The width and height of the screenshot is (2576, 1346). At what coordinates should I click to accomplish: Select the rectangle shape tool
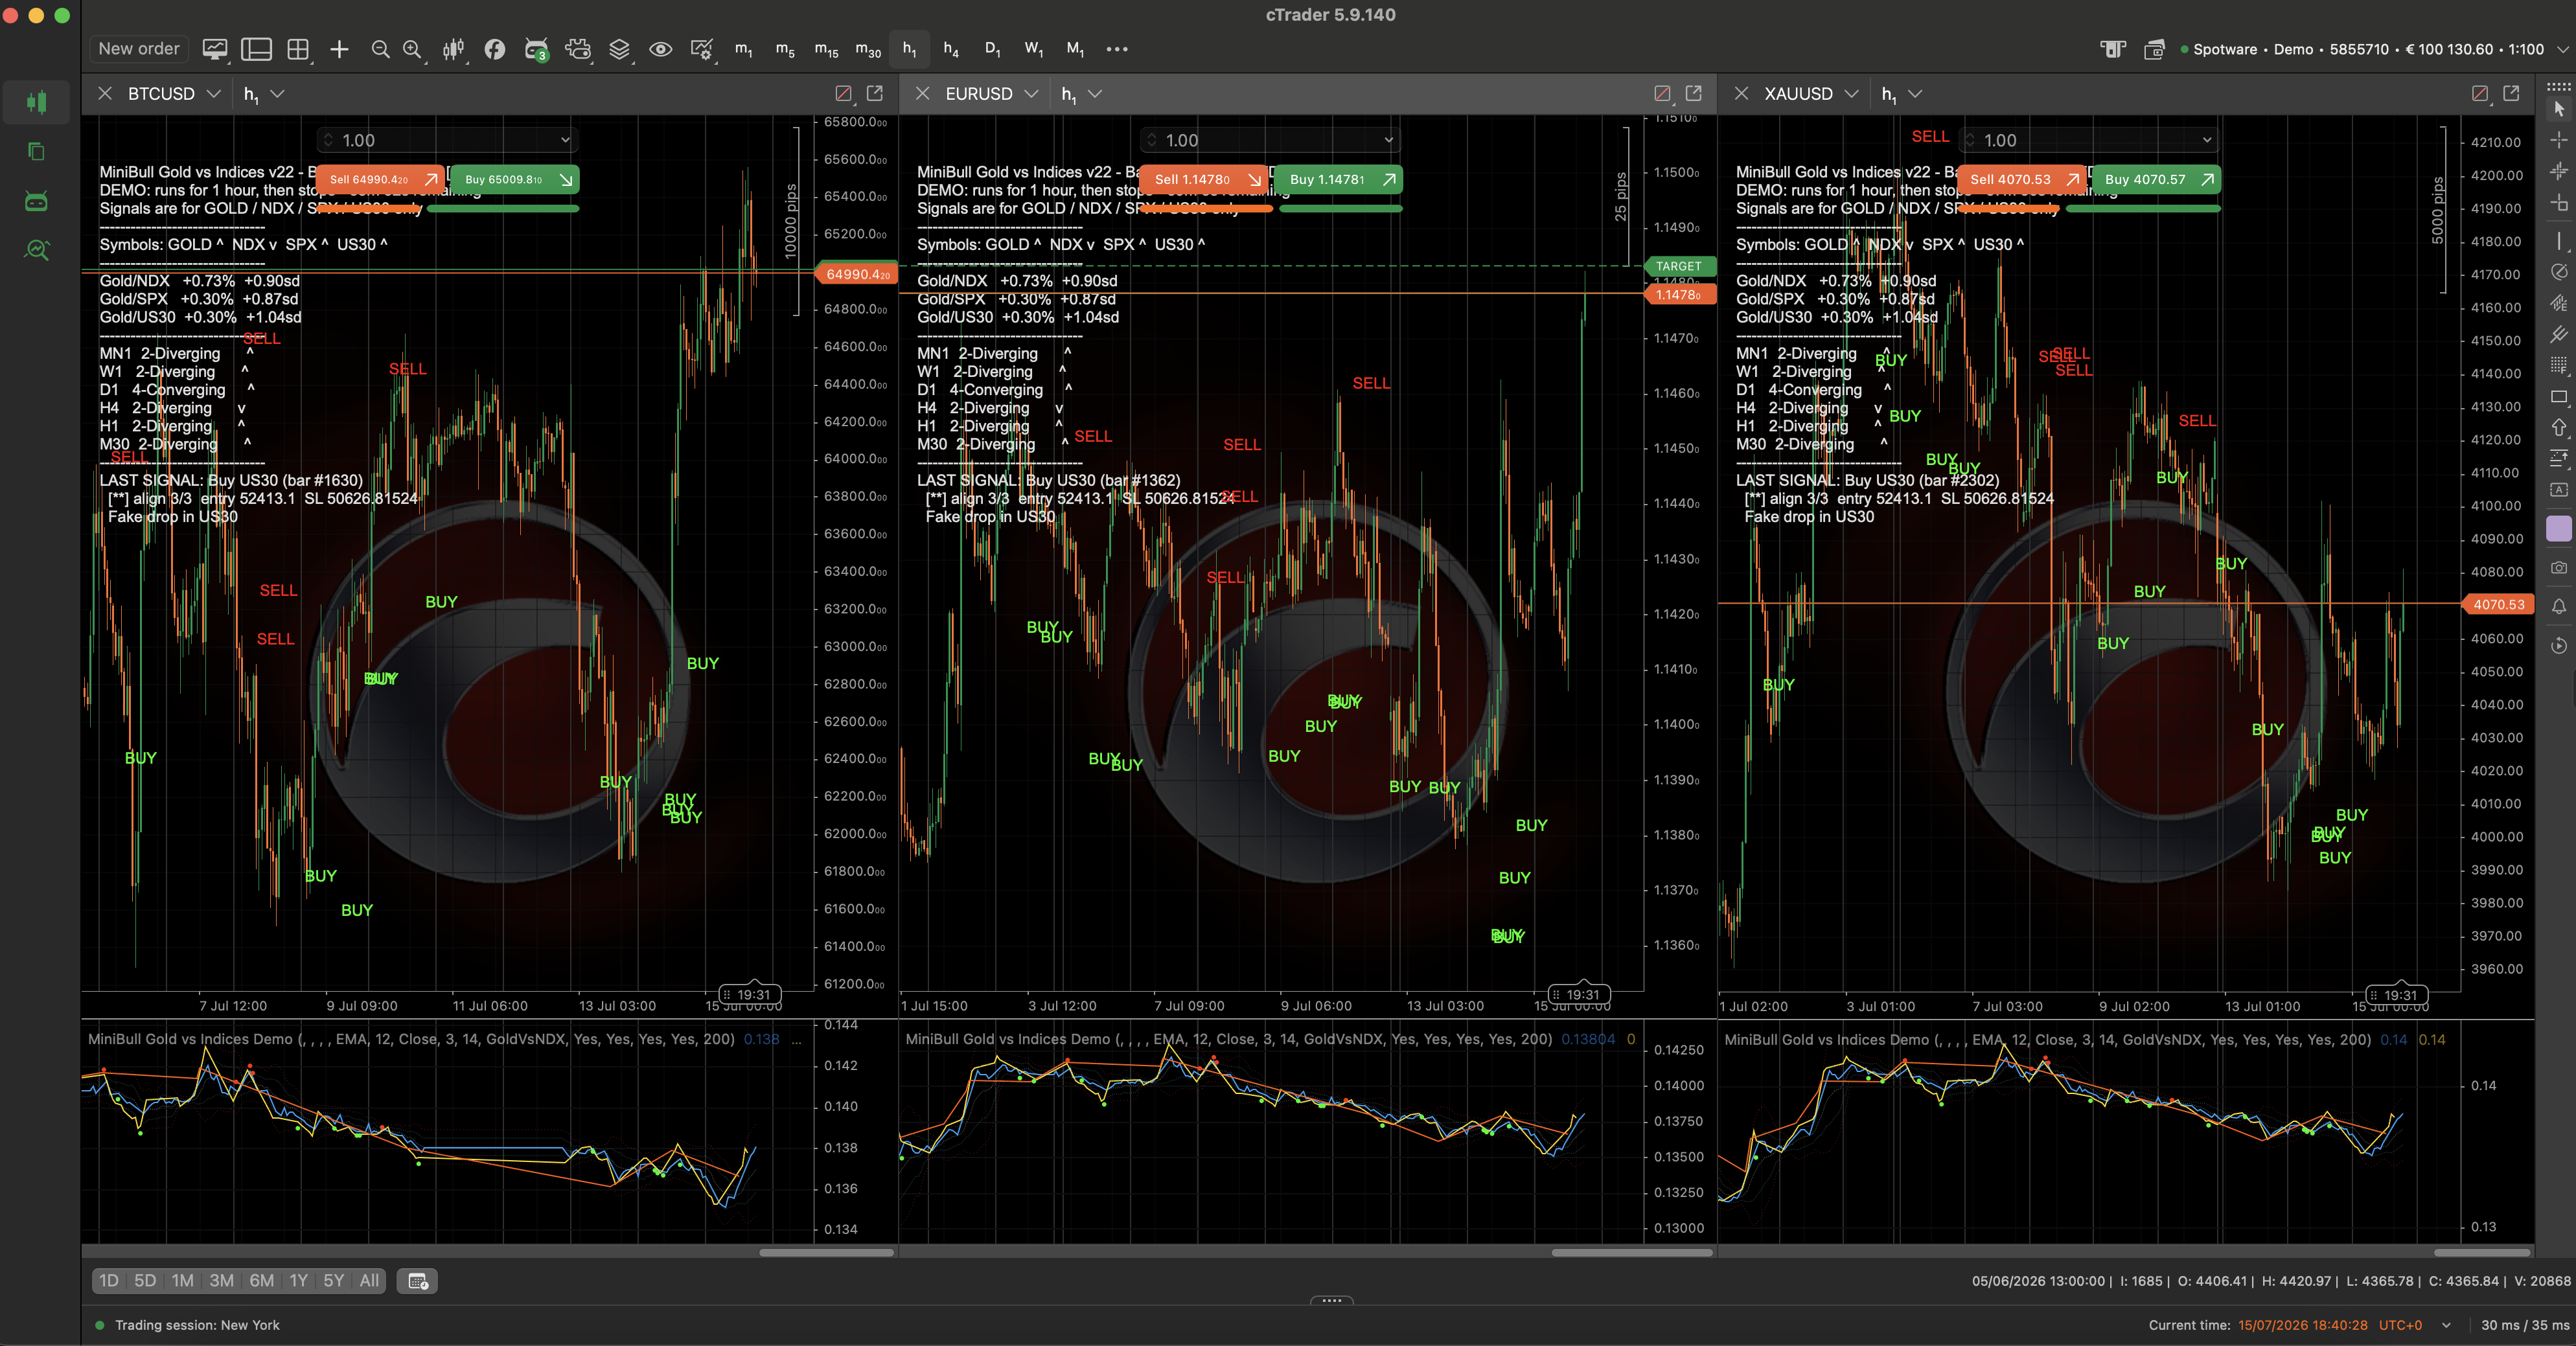[x=2558, y=397]
